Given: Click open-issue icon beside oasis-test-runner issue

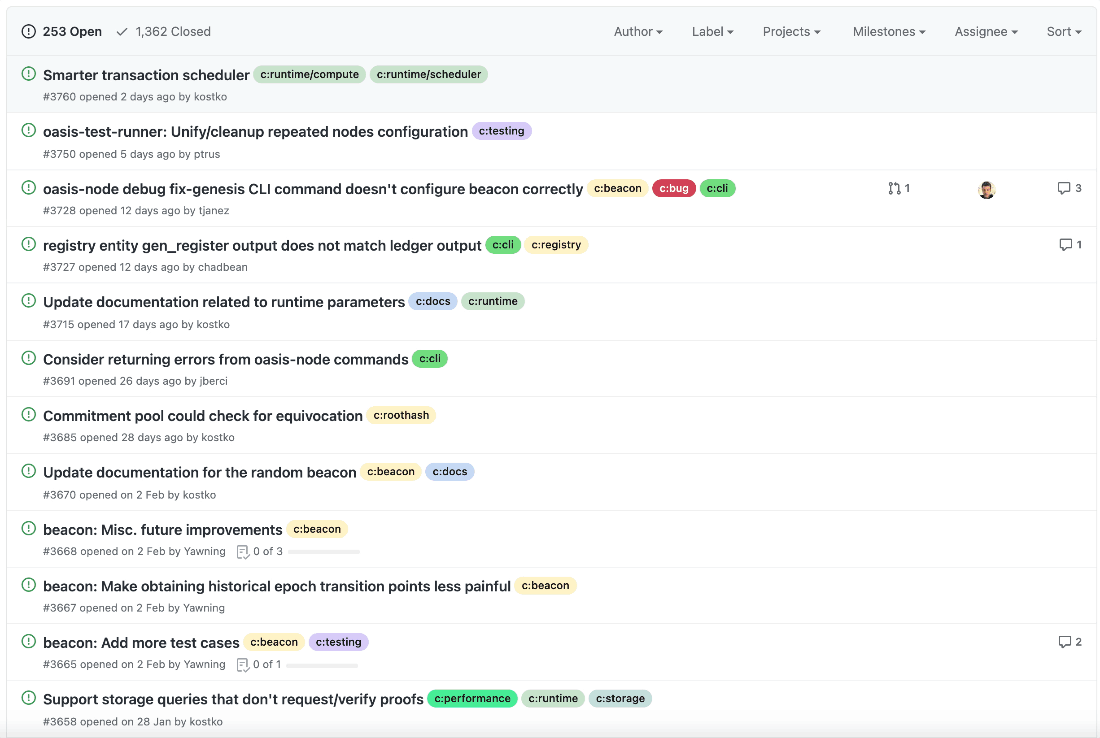Looking at the screenshot, I should (x=29, y=130).
